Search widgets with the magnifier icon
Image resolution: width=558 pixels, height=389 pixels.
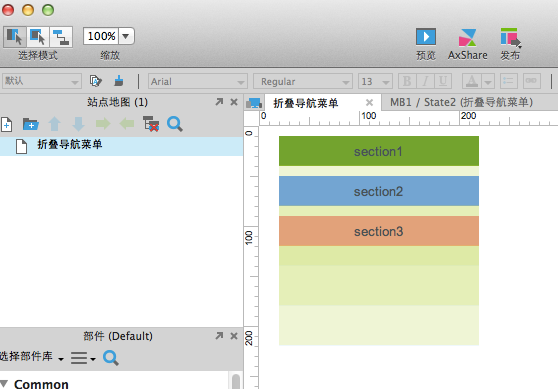(x=111, y=358)
